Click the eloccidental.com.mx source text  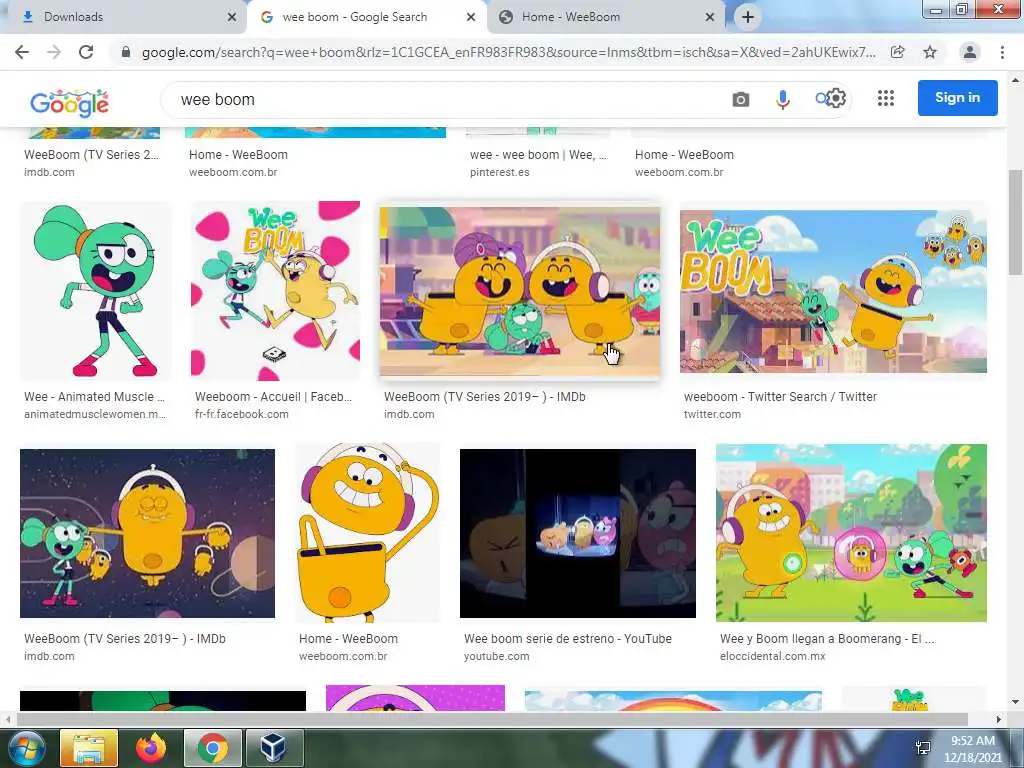pos(773,656)
